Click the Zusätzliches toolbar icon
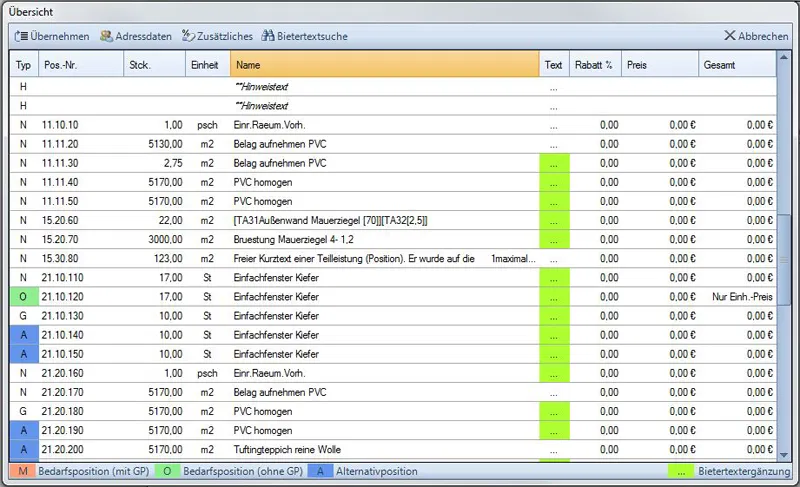 click(188, 36)
